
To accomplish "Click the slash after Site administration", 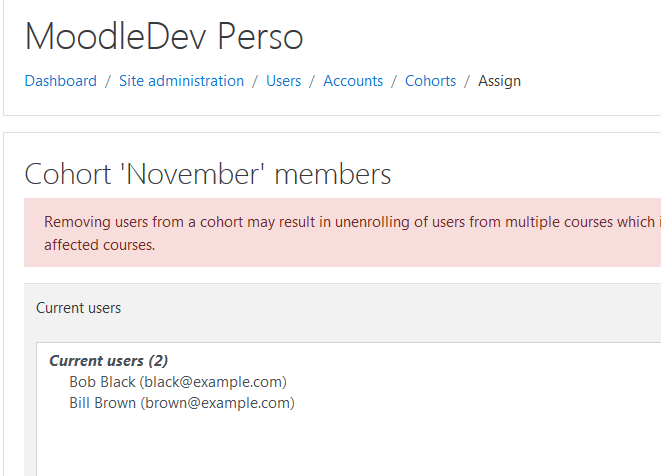I will [255, 81].
